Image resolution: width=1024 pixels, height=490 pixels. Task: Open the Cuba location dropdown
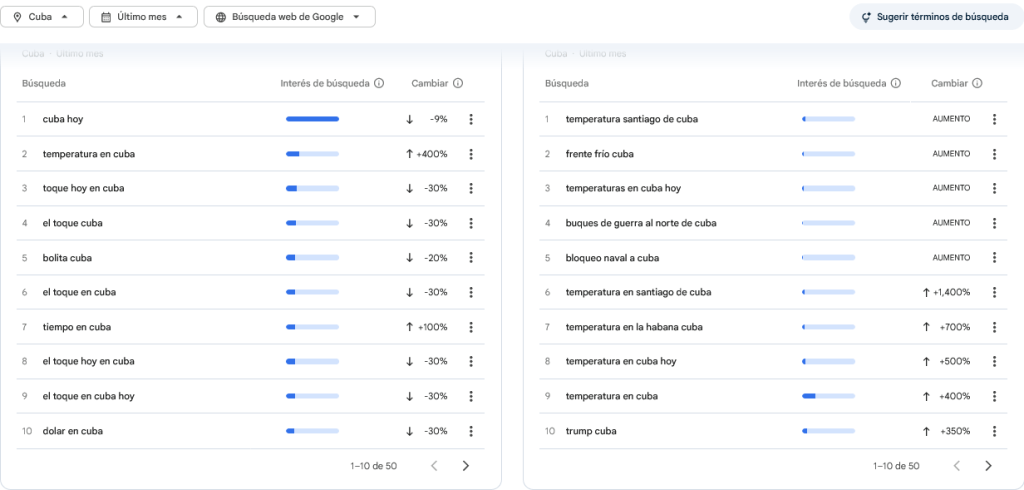43,17
